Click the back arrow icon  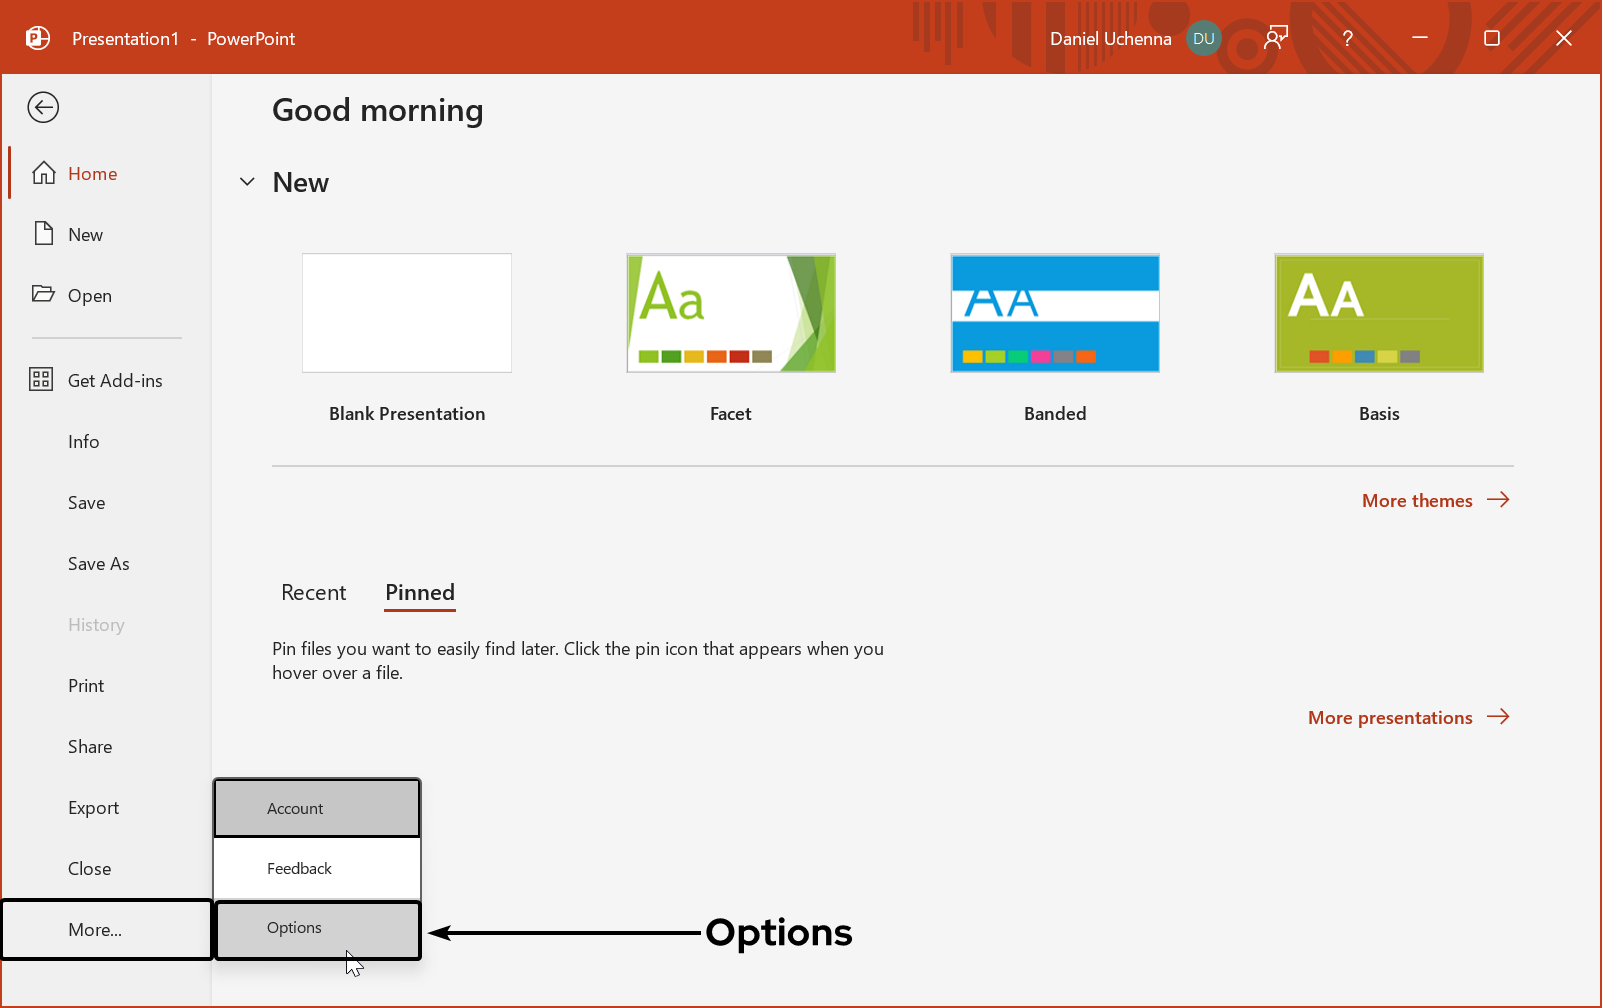tap(43, 107)
